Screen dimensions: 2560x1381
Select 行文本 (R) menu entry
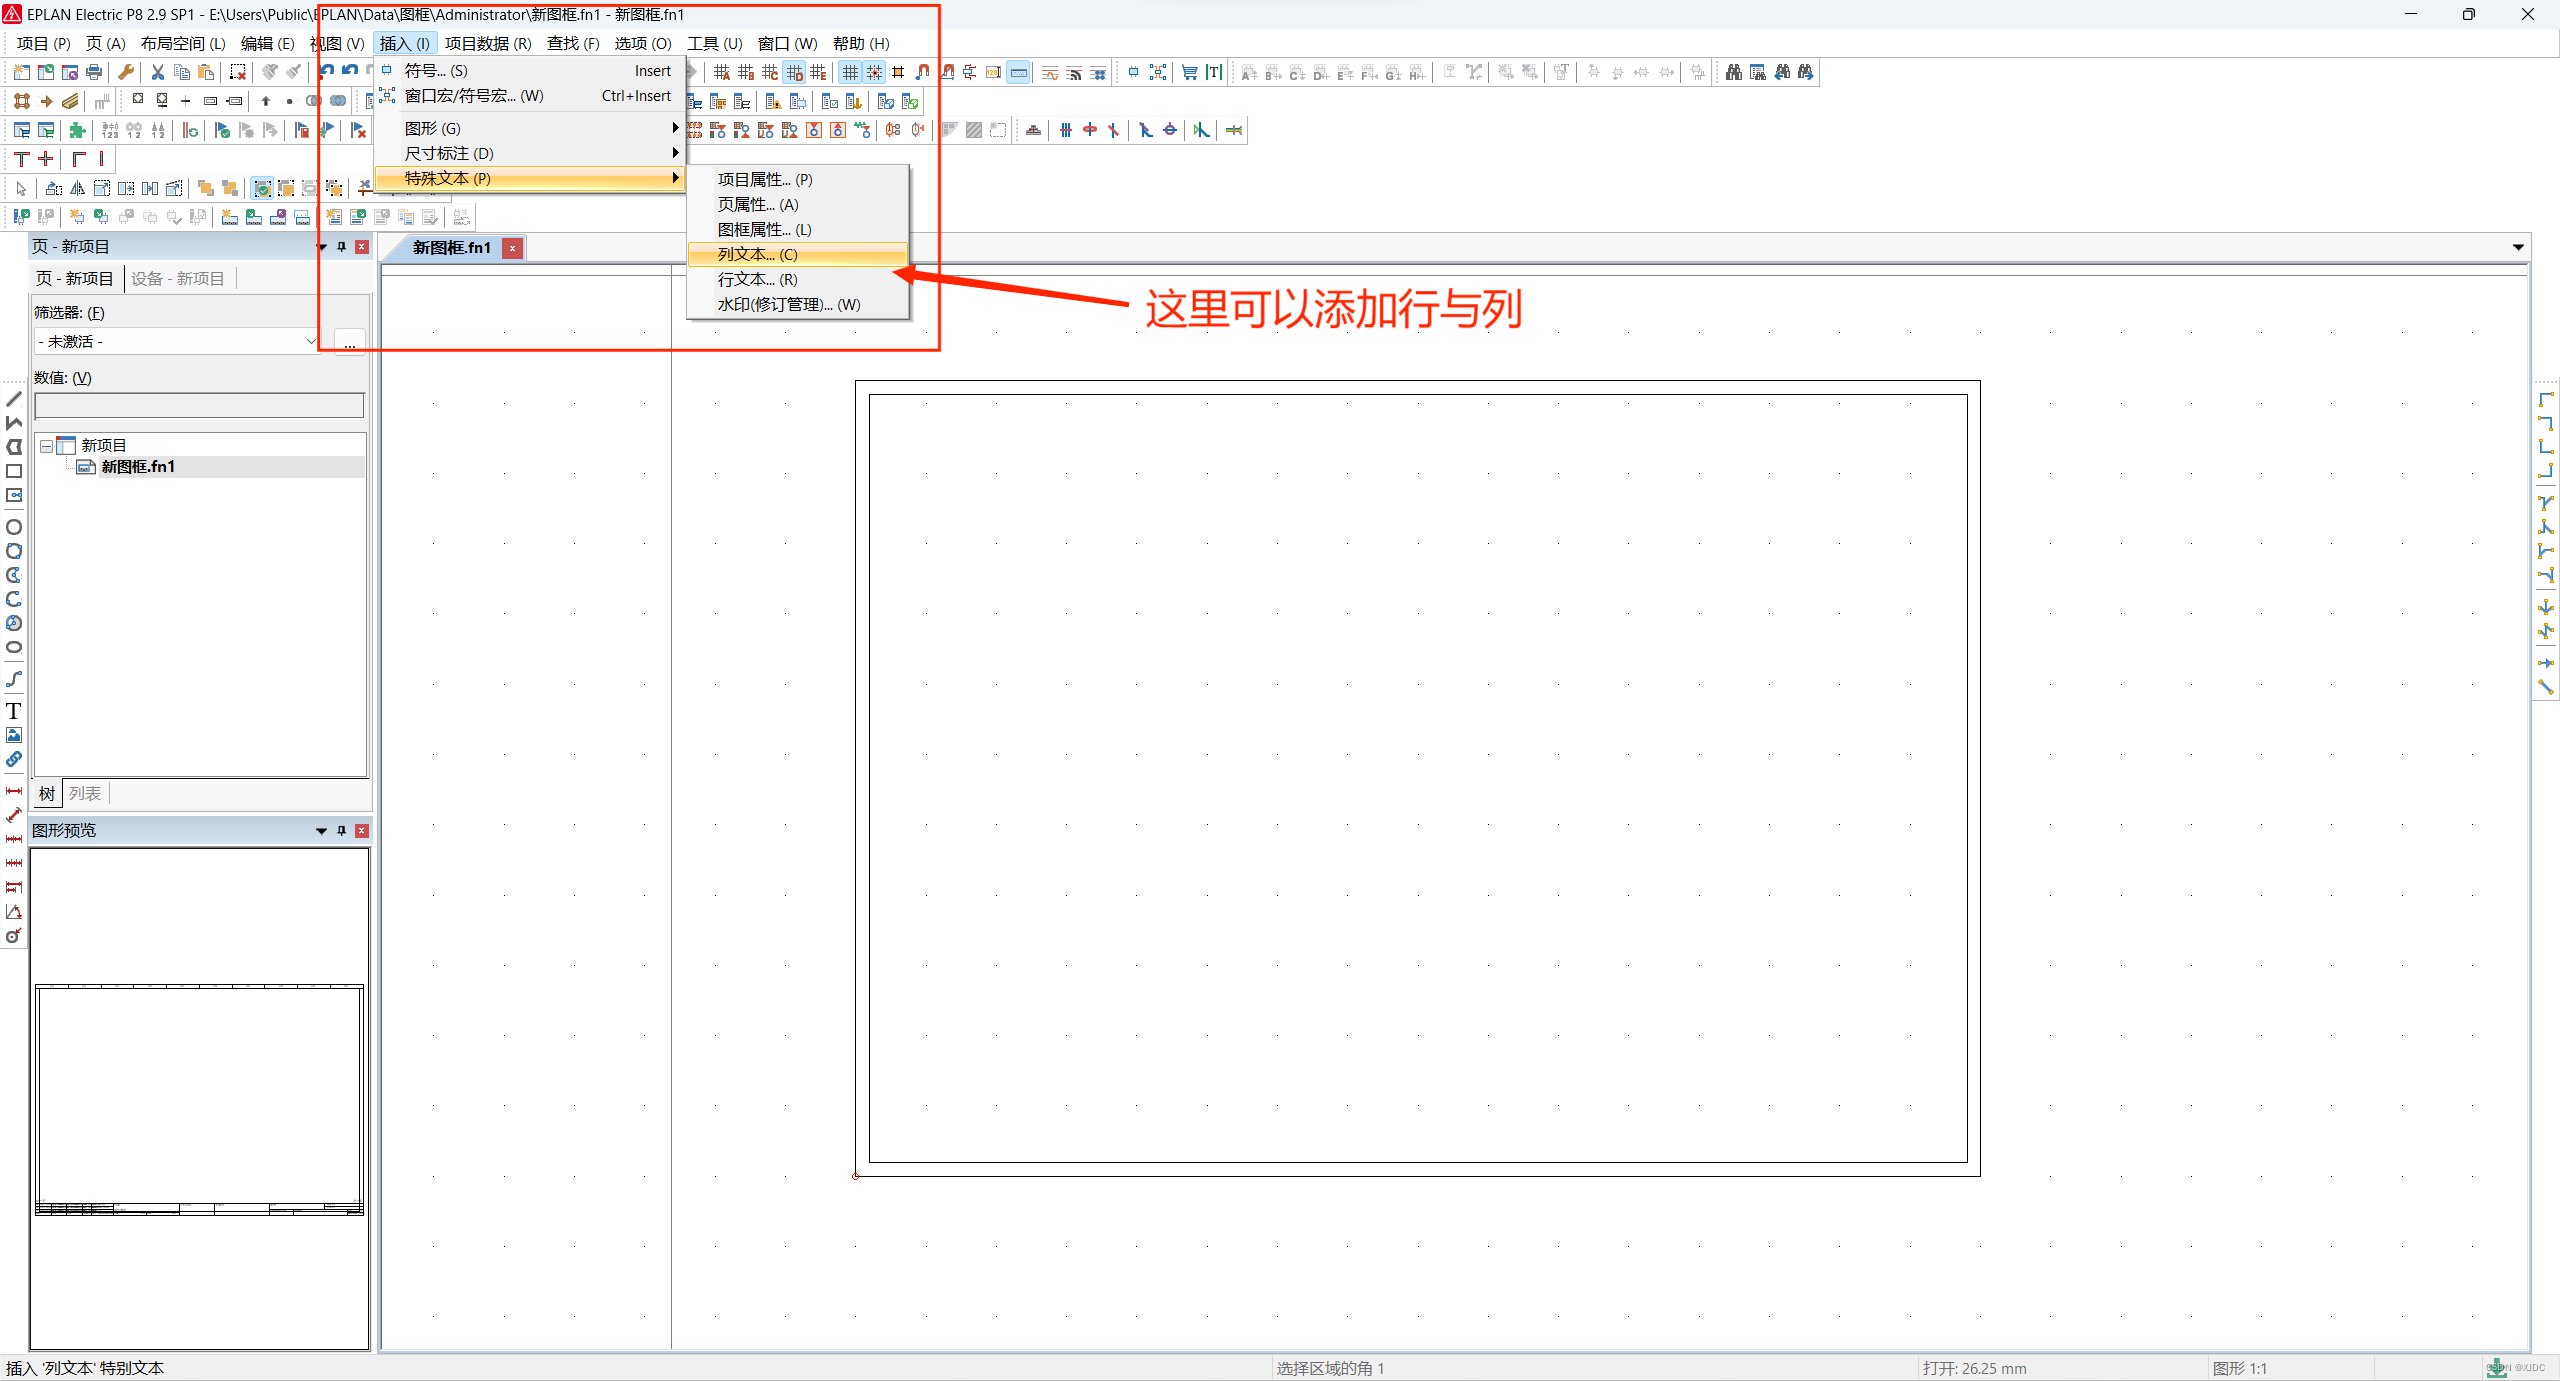tap(757, 279)
